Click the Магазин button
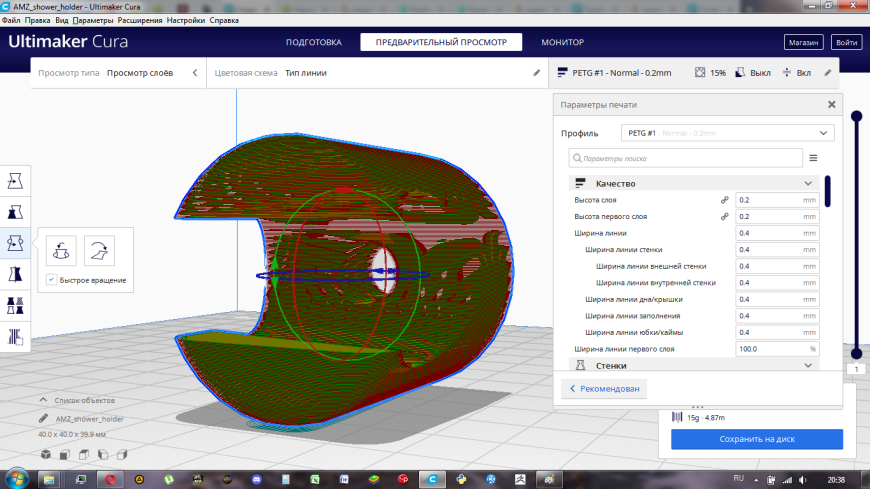870x489 pixels. (803, 42)
